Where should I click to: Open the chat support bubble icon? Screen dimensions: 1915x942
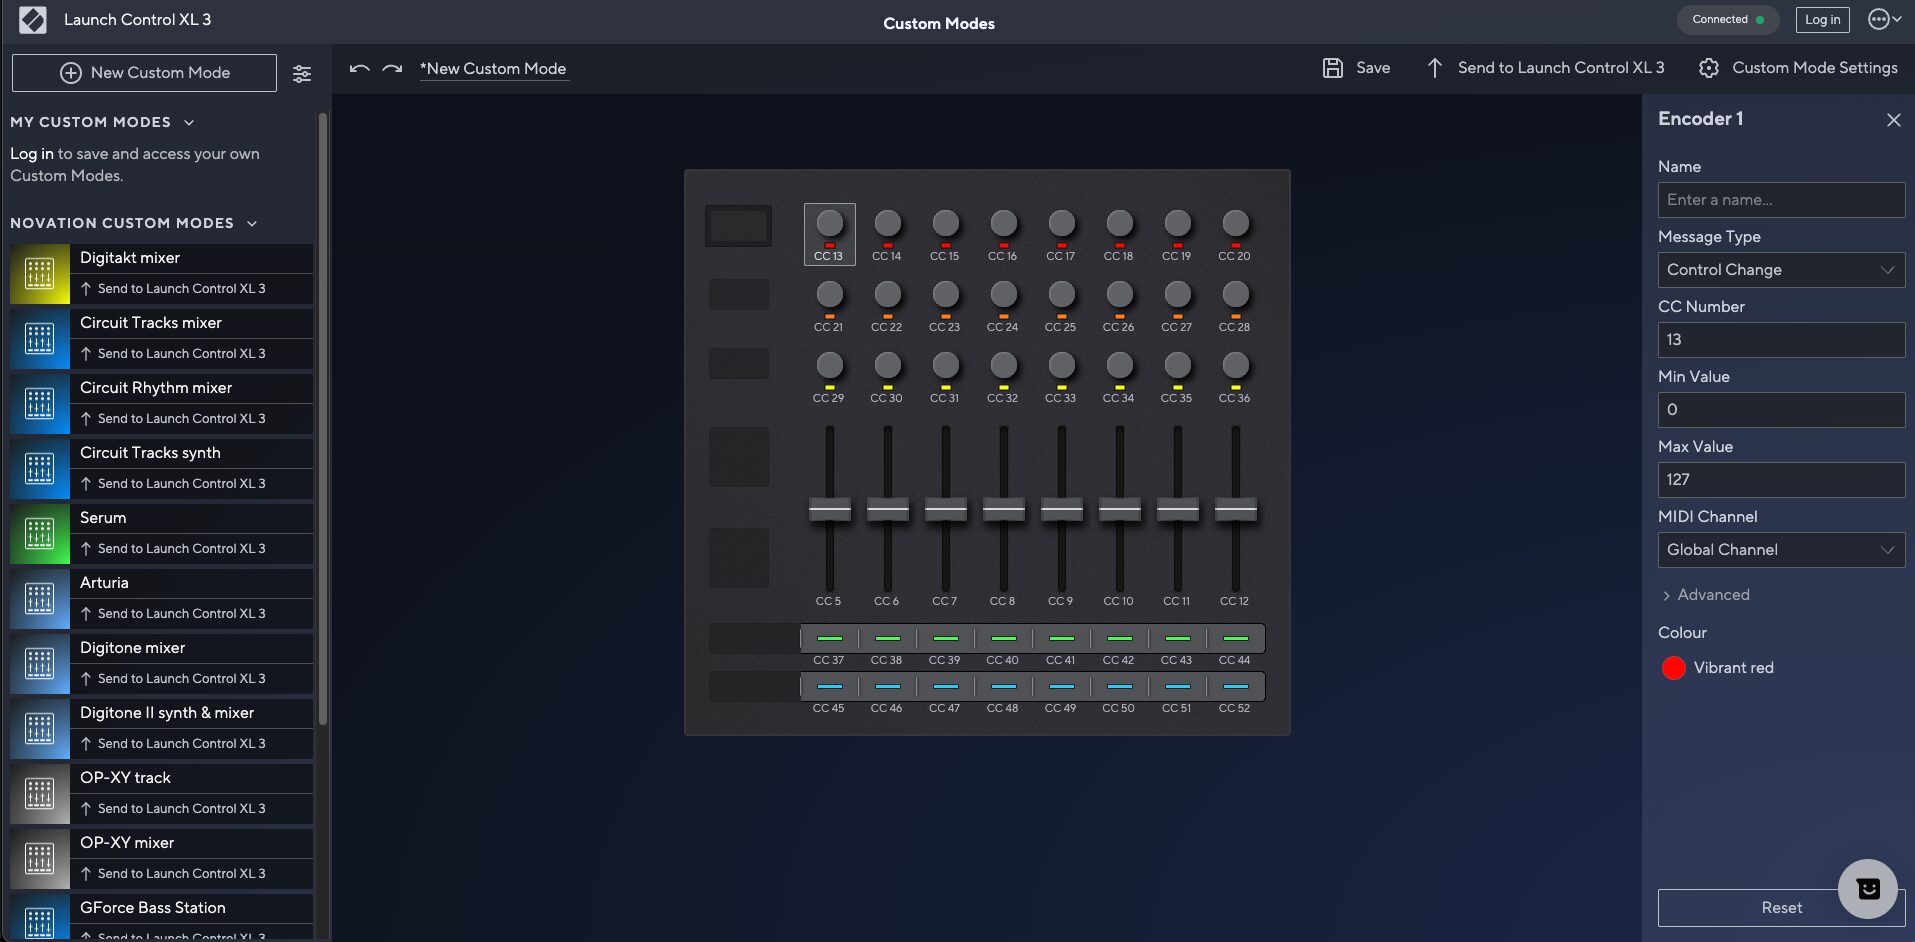click(x=1867, y=888)
